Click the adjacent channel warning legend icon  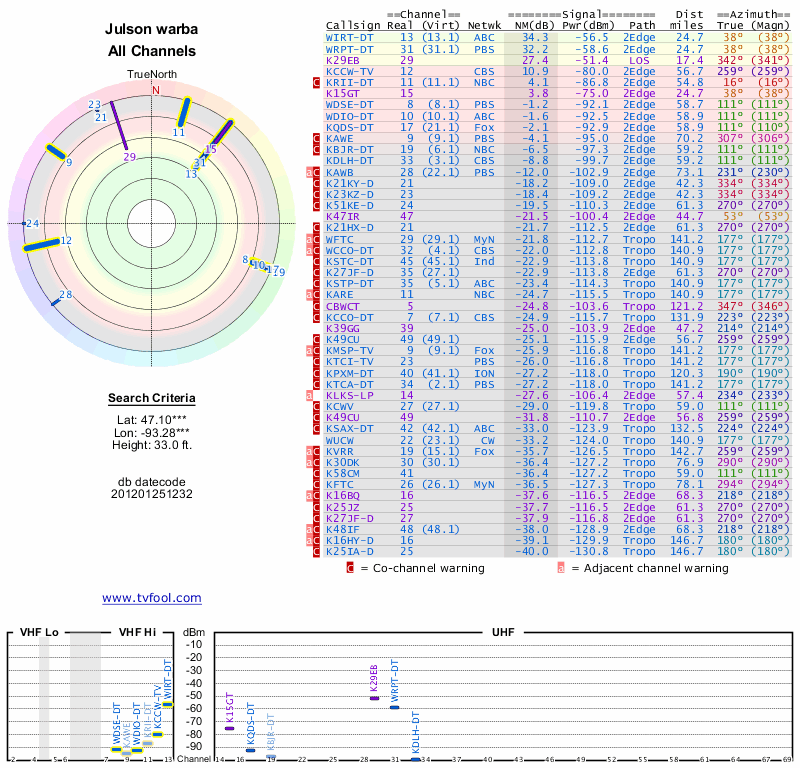(561, 568)
